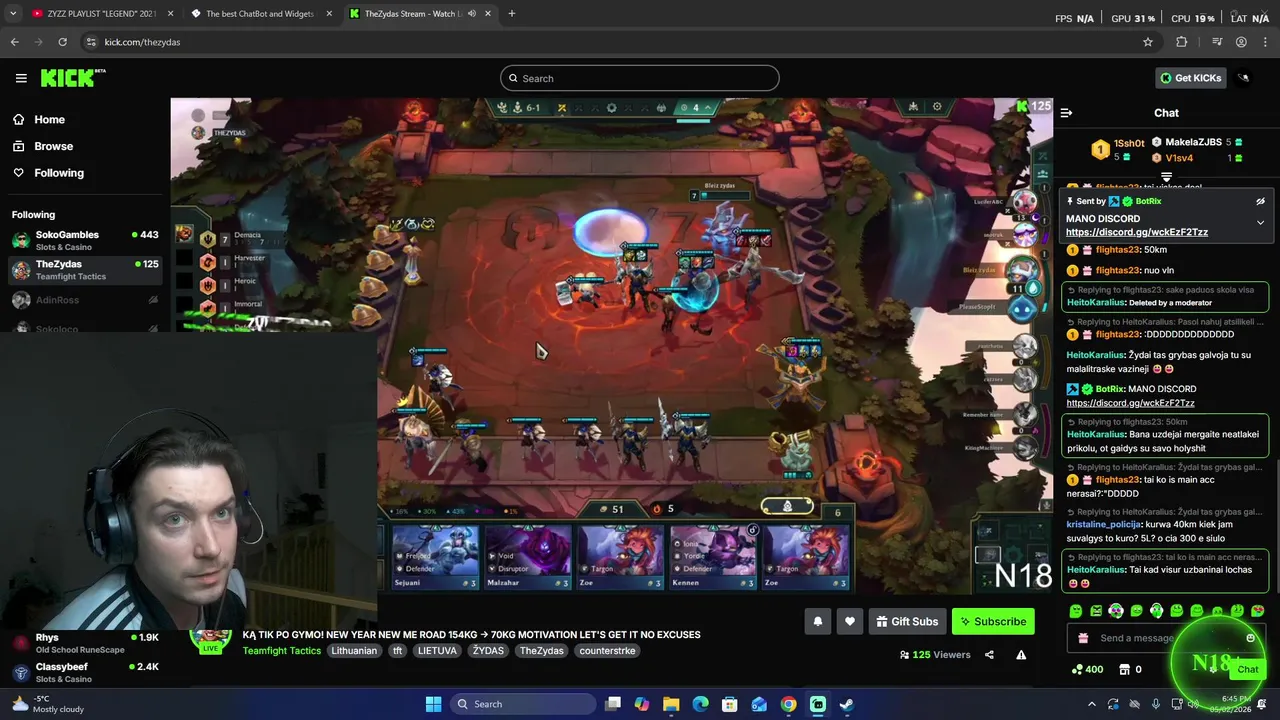Collapse the chat panel
This screenshot has height=720, width=1280.
point(1066,113)
